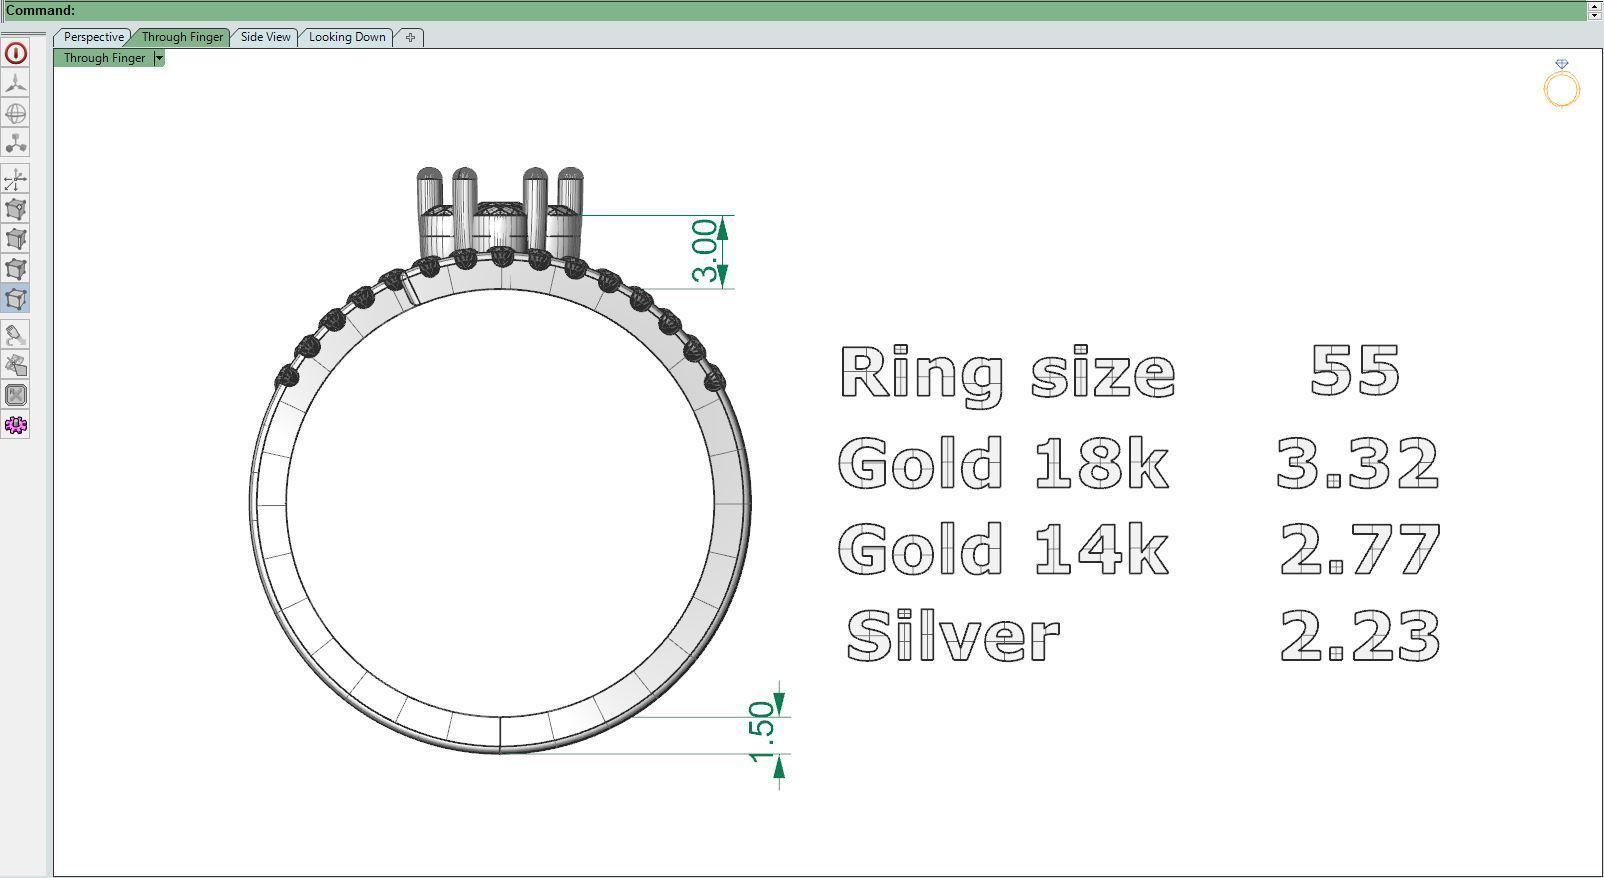Screen dimensions: 1604x878
Task: Click command line scroll down arrow
Action: (1595, 15)
